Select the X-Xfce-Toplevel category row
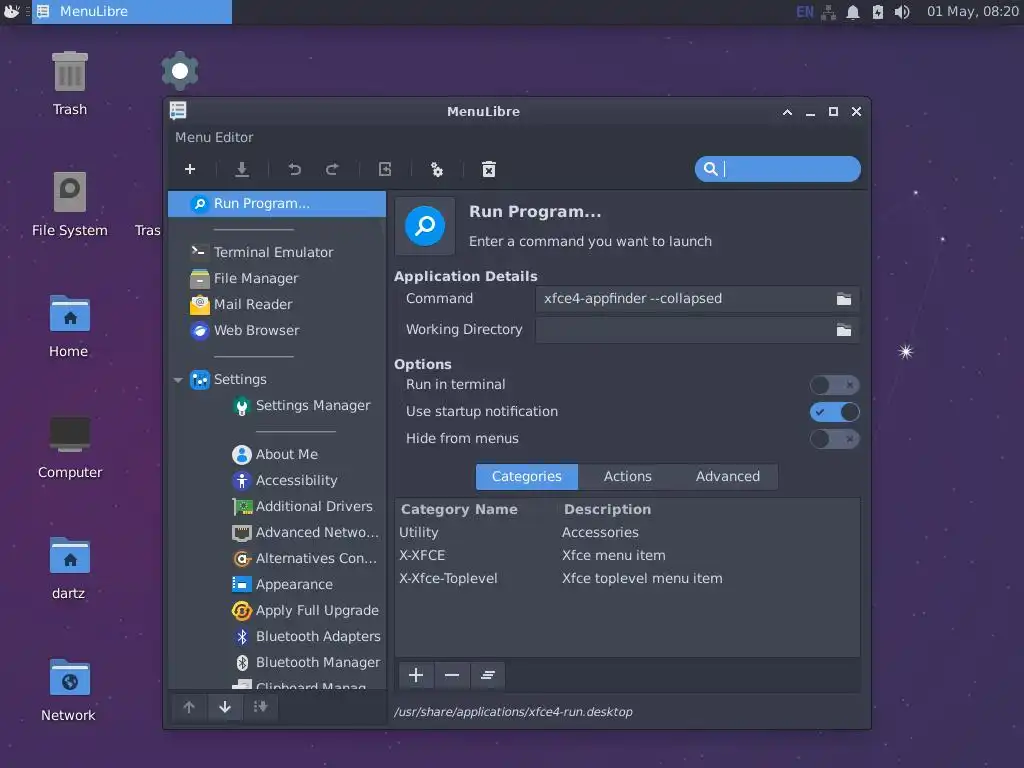 [x=627, y=578]
